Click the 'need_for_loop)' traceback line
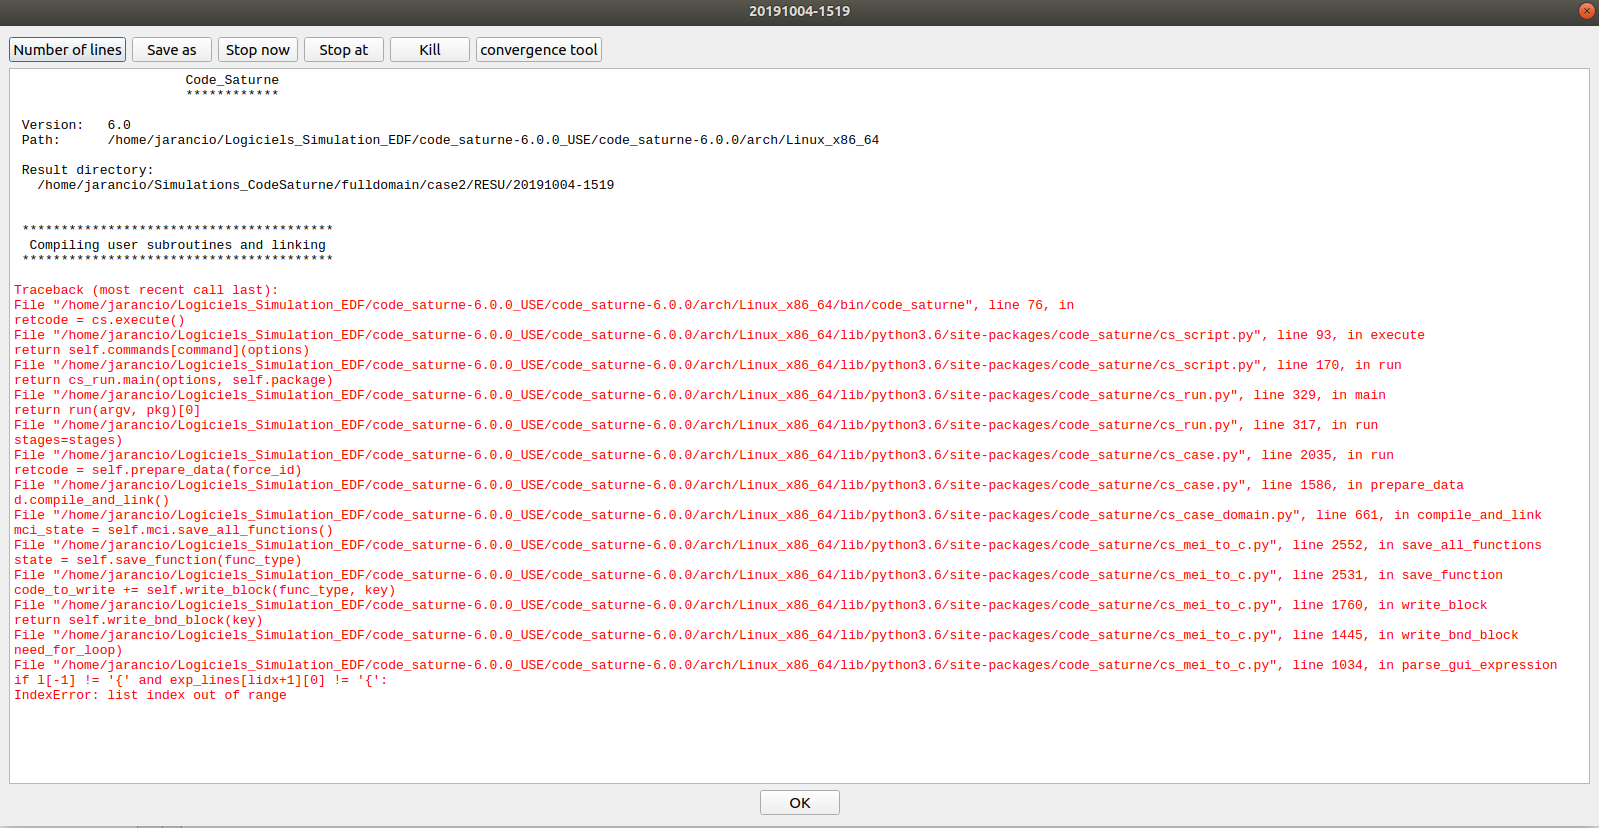Viewport: 1599px width, 828px height. (x=68, y=650)
